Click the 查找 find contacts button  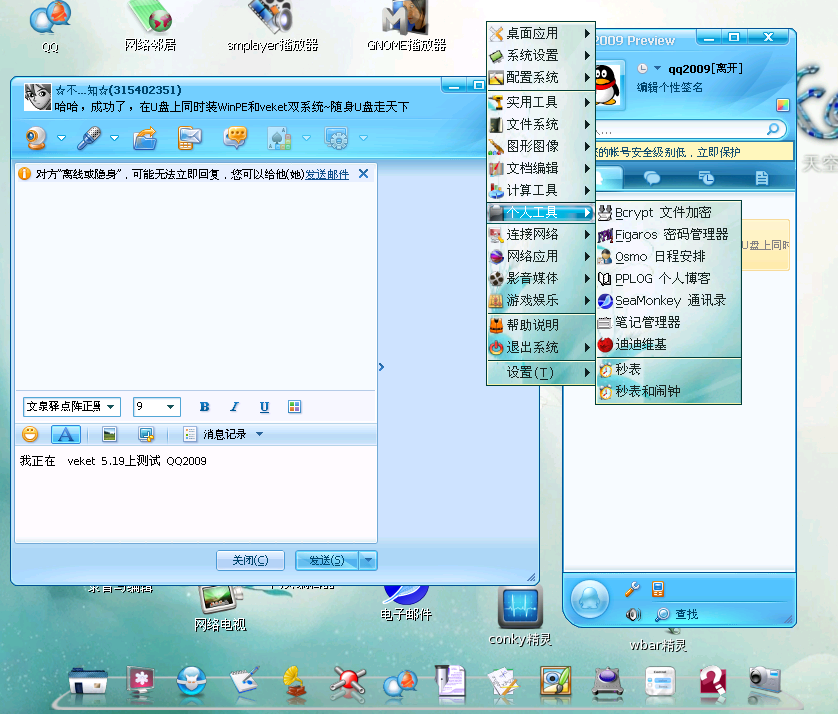pyautogui.click(x=677, y=615)
